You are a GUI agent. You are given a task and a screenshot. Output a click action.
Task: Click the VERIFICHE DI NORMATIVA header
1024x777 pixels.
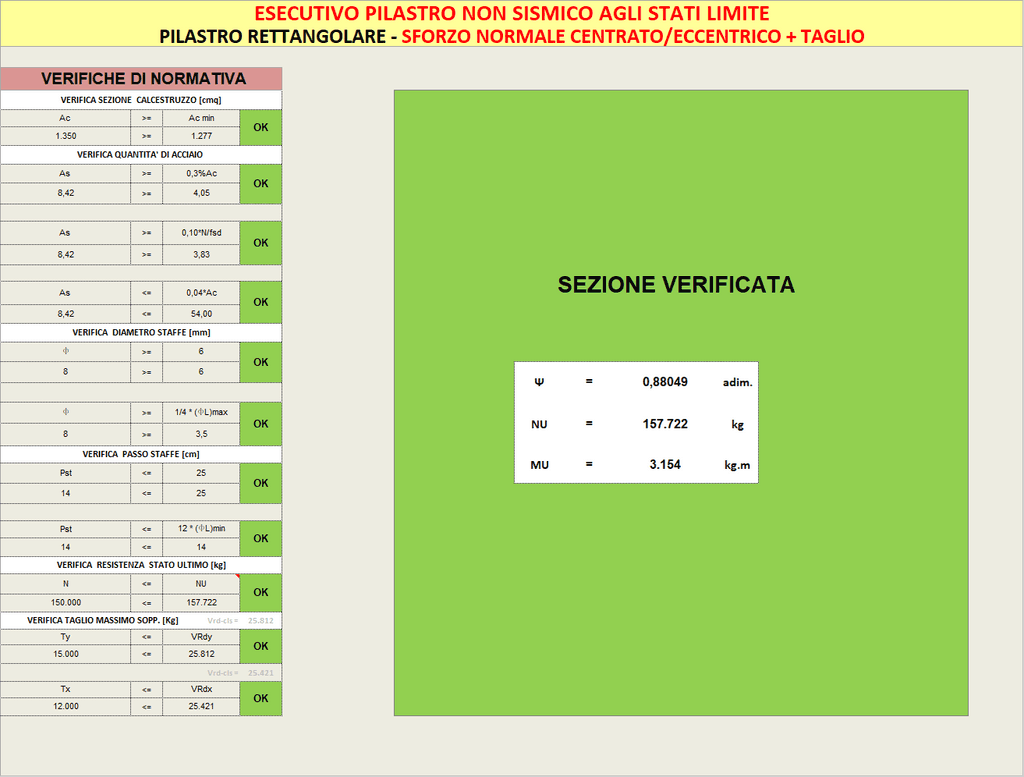click(x=141, y=79)
